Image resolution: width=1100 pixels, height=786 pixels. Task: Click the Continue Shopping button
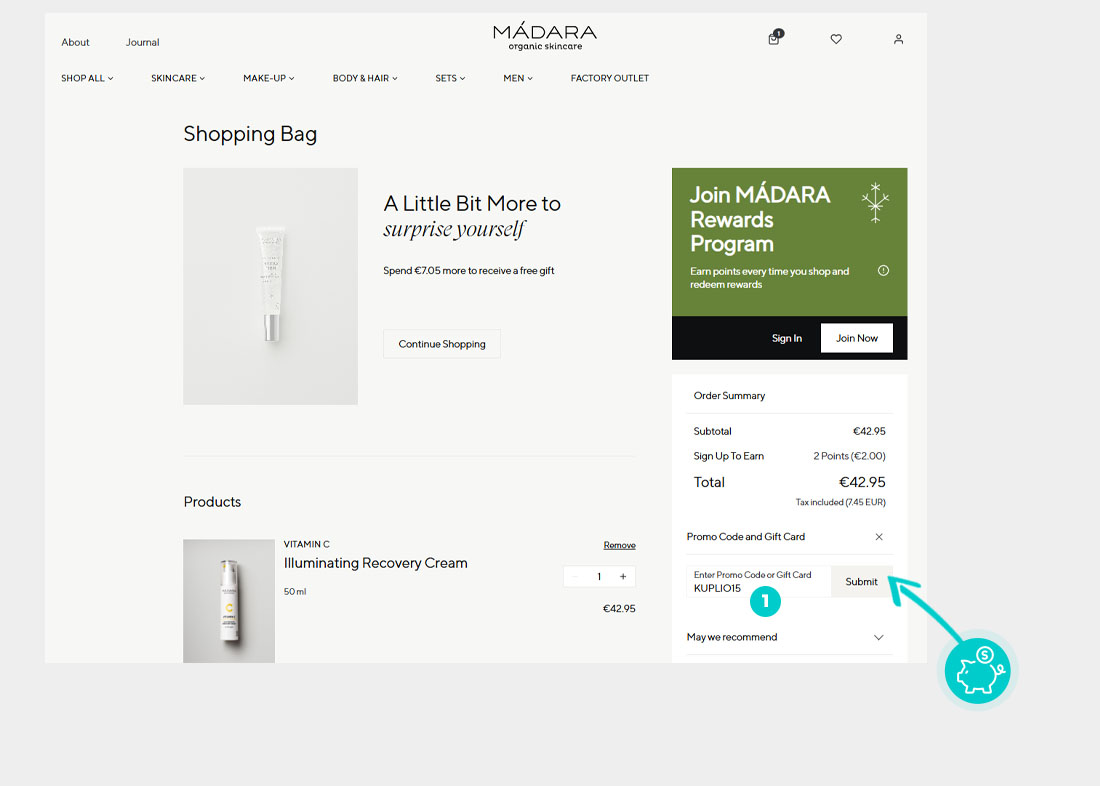coord(442,344)
